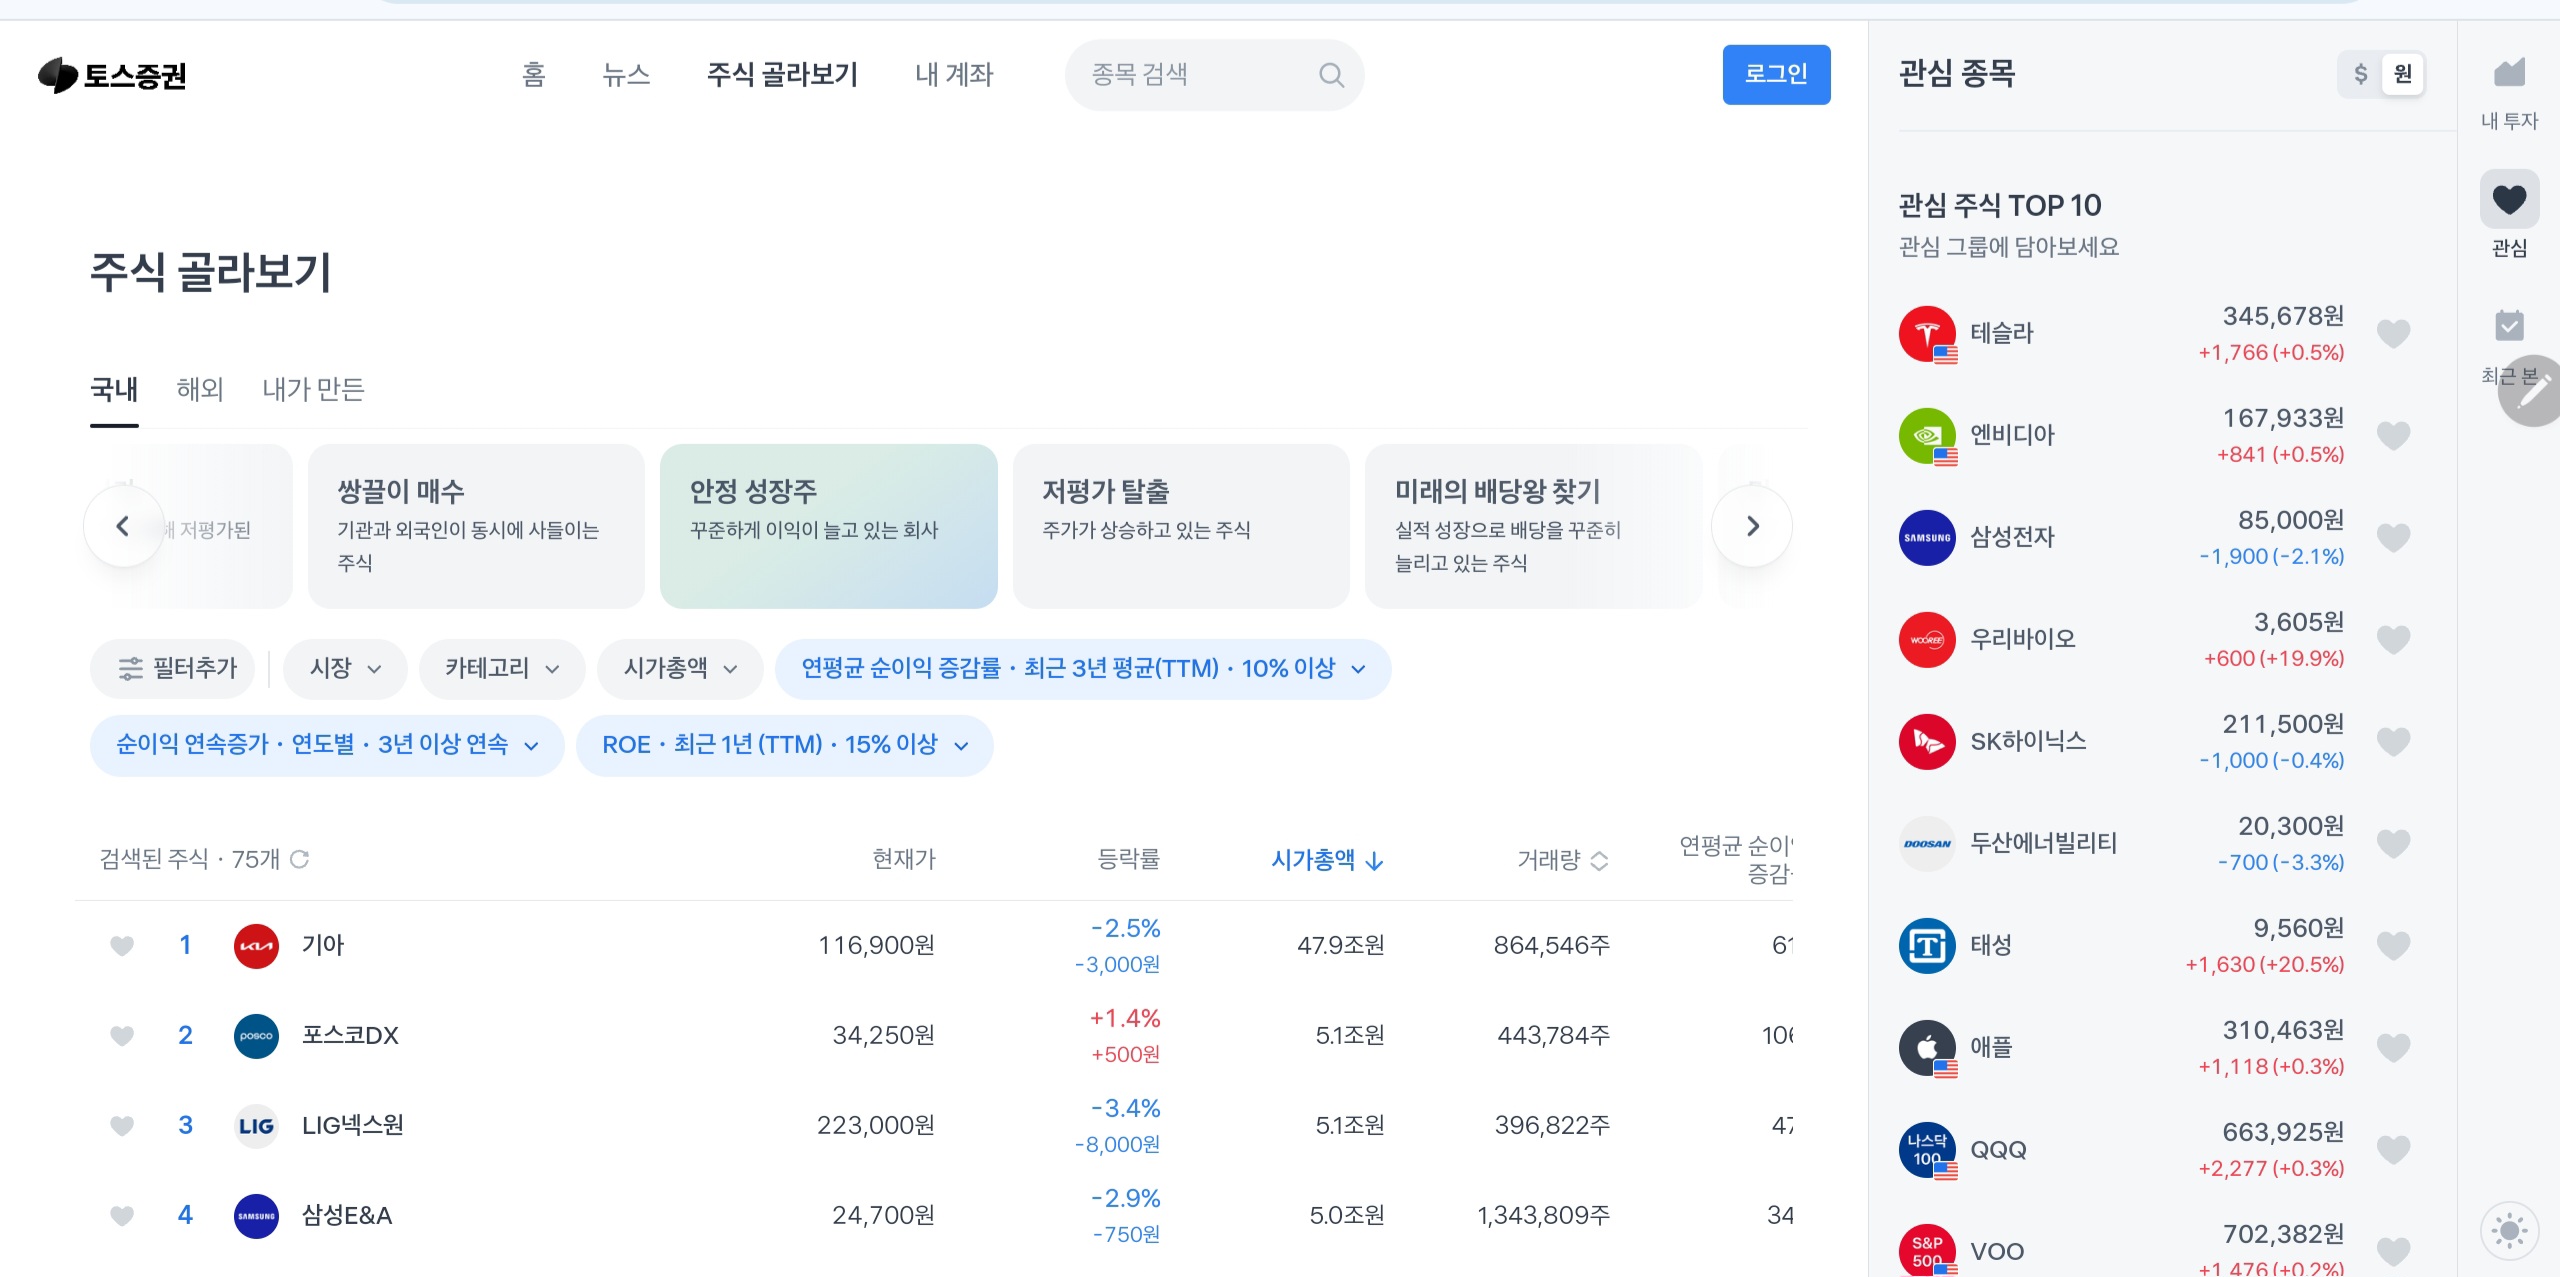Open 주식 골라보기 in navigation
Image resolution: width=2560 pixels, height=1277 pixels.
point(782,75)
